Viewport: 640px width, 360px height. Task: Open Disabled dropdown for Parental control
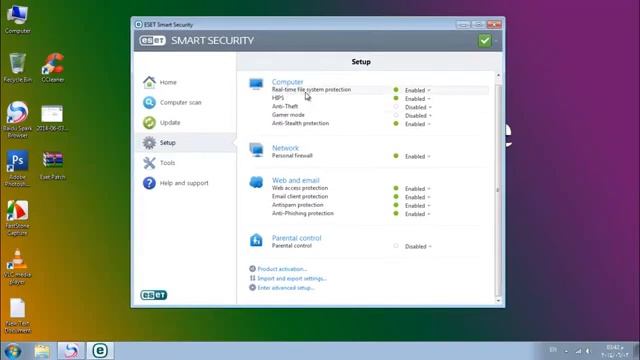pos(418,247)
